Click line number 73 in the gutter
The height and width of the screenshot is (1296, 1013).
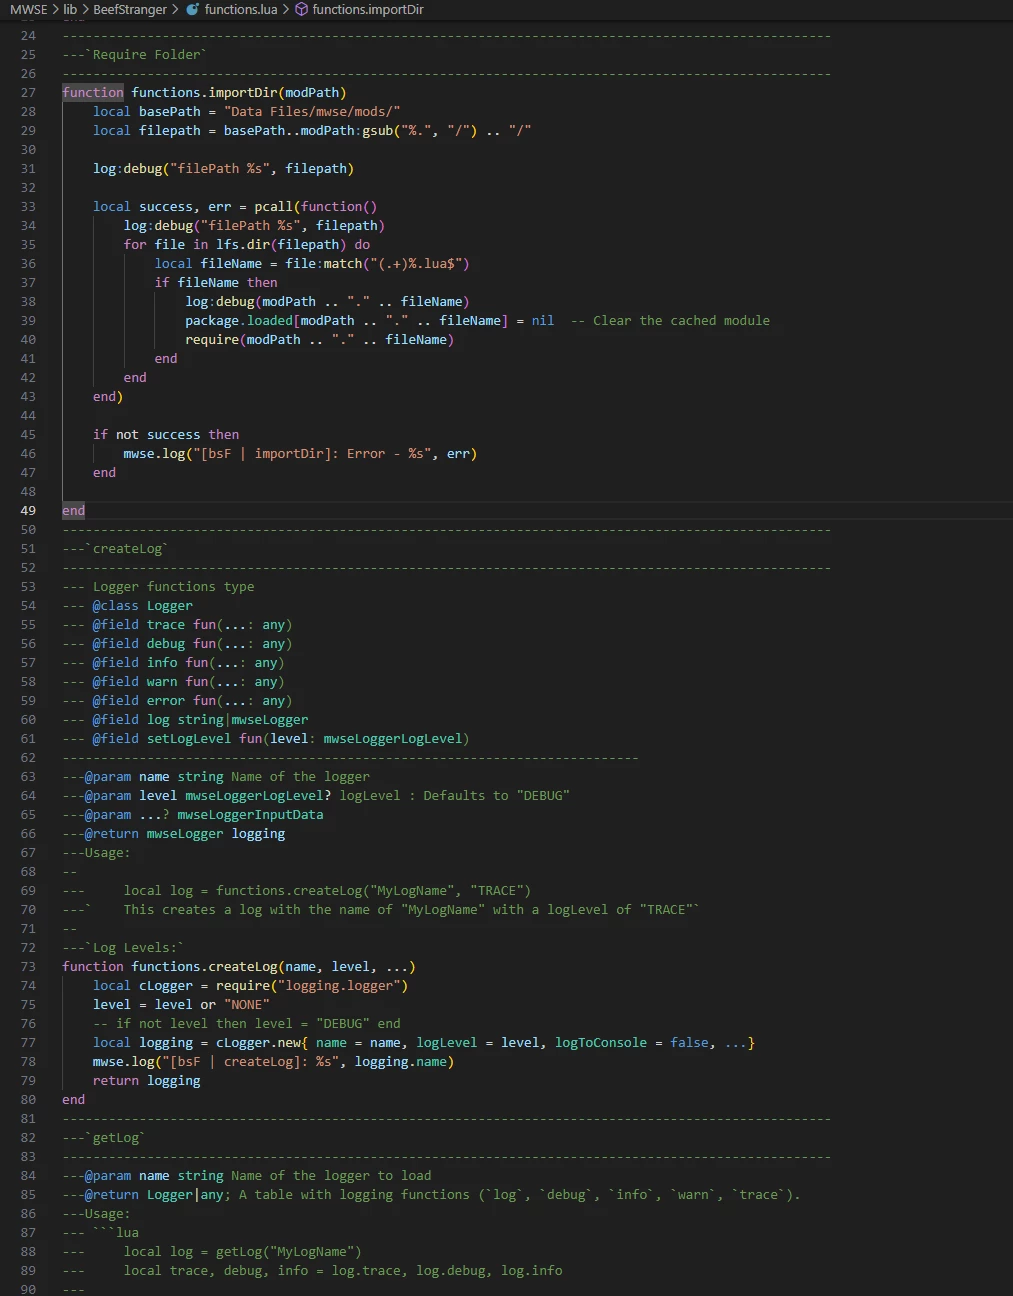click(28, 967)
